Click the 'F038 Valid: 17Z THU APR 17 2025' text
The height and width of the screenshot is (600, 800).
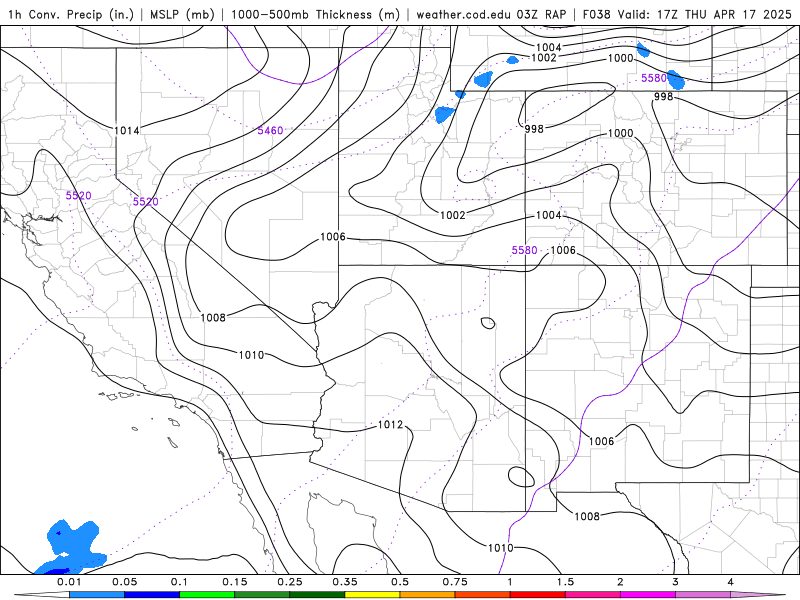coord(687,14)
